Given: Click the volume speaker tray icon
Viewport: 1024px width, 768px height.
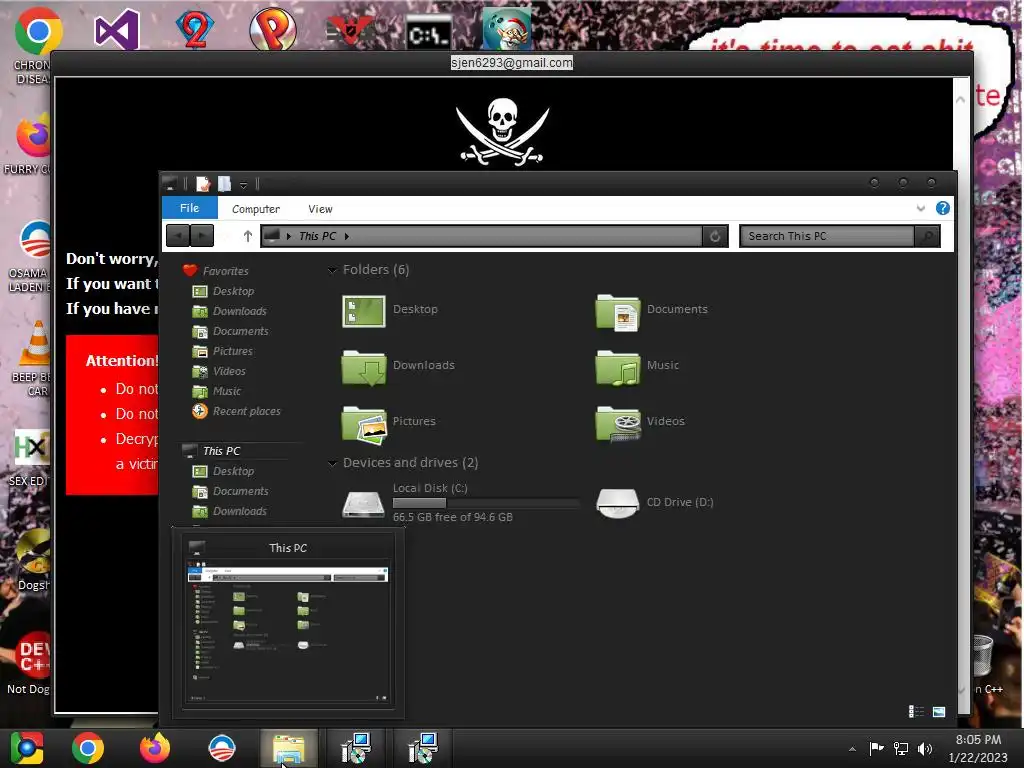Looking at the screenshot, I should click(x=925, y=748).
